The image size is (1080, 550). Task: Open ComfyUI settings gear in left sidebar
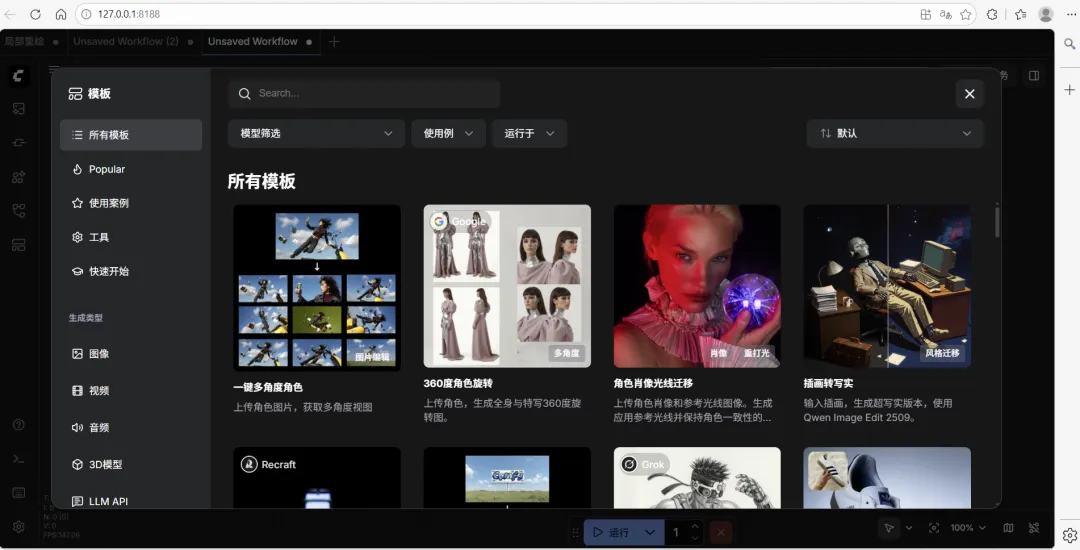(x=19, y=527)
